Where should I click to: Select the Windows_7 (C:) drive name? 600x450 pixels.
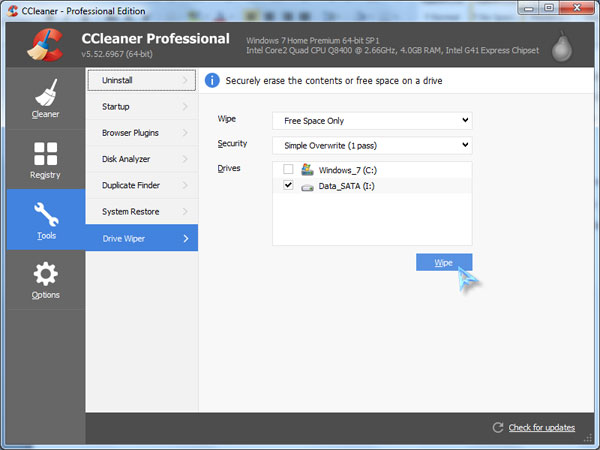347,170
